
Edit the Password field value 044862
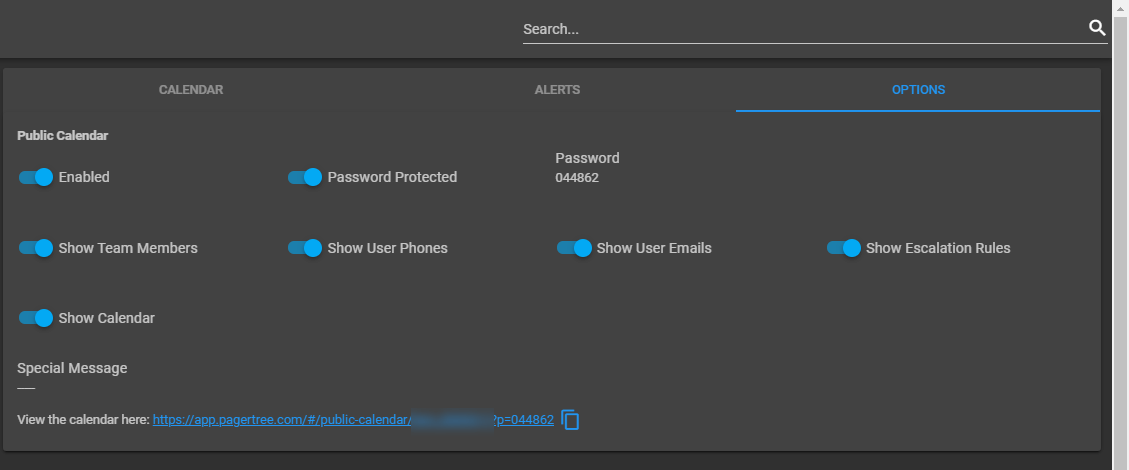click(577, 178)
